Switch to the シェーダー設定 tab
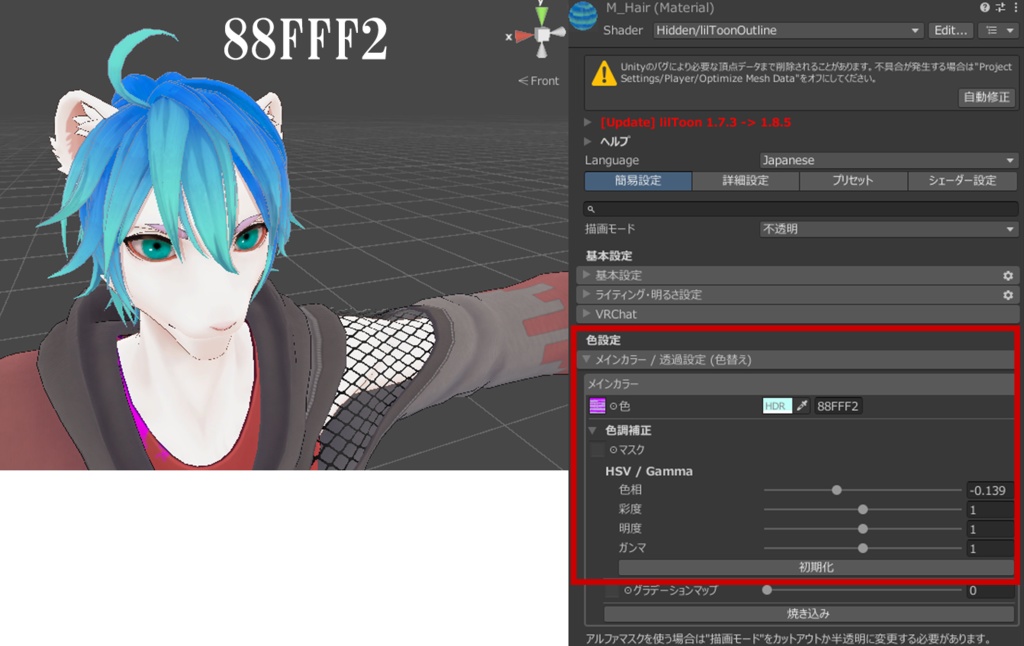 tap(963, 181)
